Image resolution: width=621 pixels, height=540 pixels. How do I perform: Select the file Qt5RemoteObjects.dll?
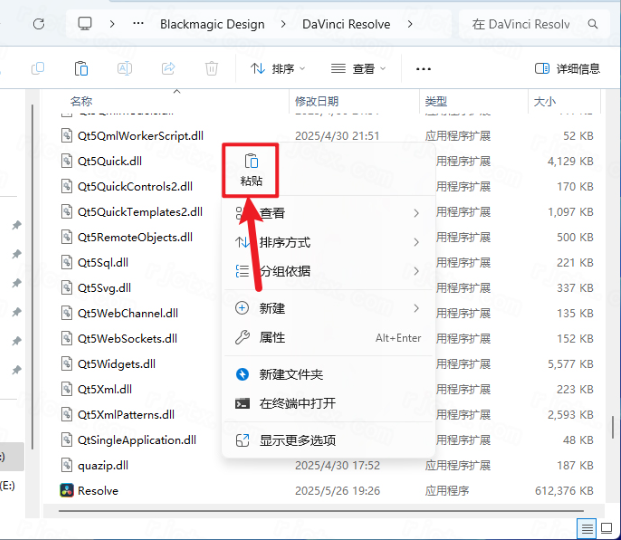coord(135,237)
